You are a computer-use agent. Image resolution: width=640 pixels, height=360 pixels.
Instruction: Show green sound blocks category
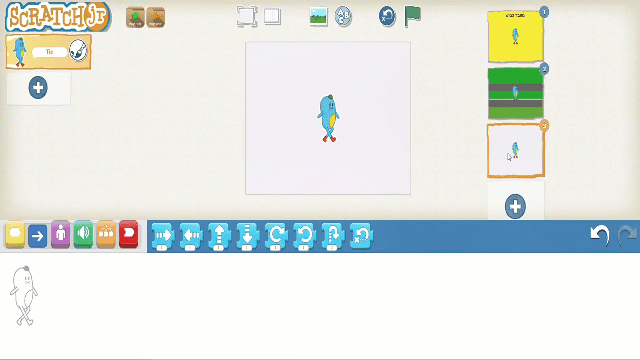83,234
